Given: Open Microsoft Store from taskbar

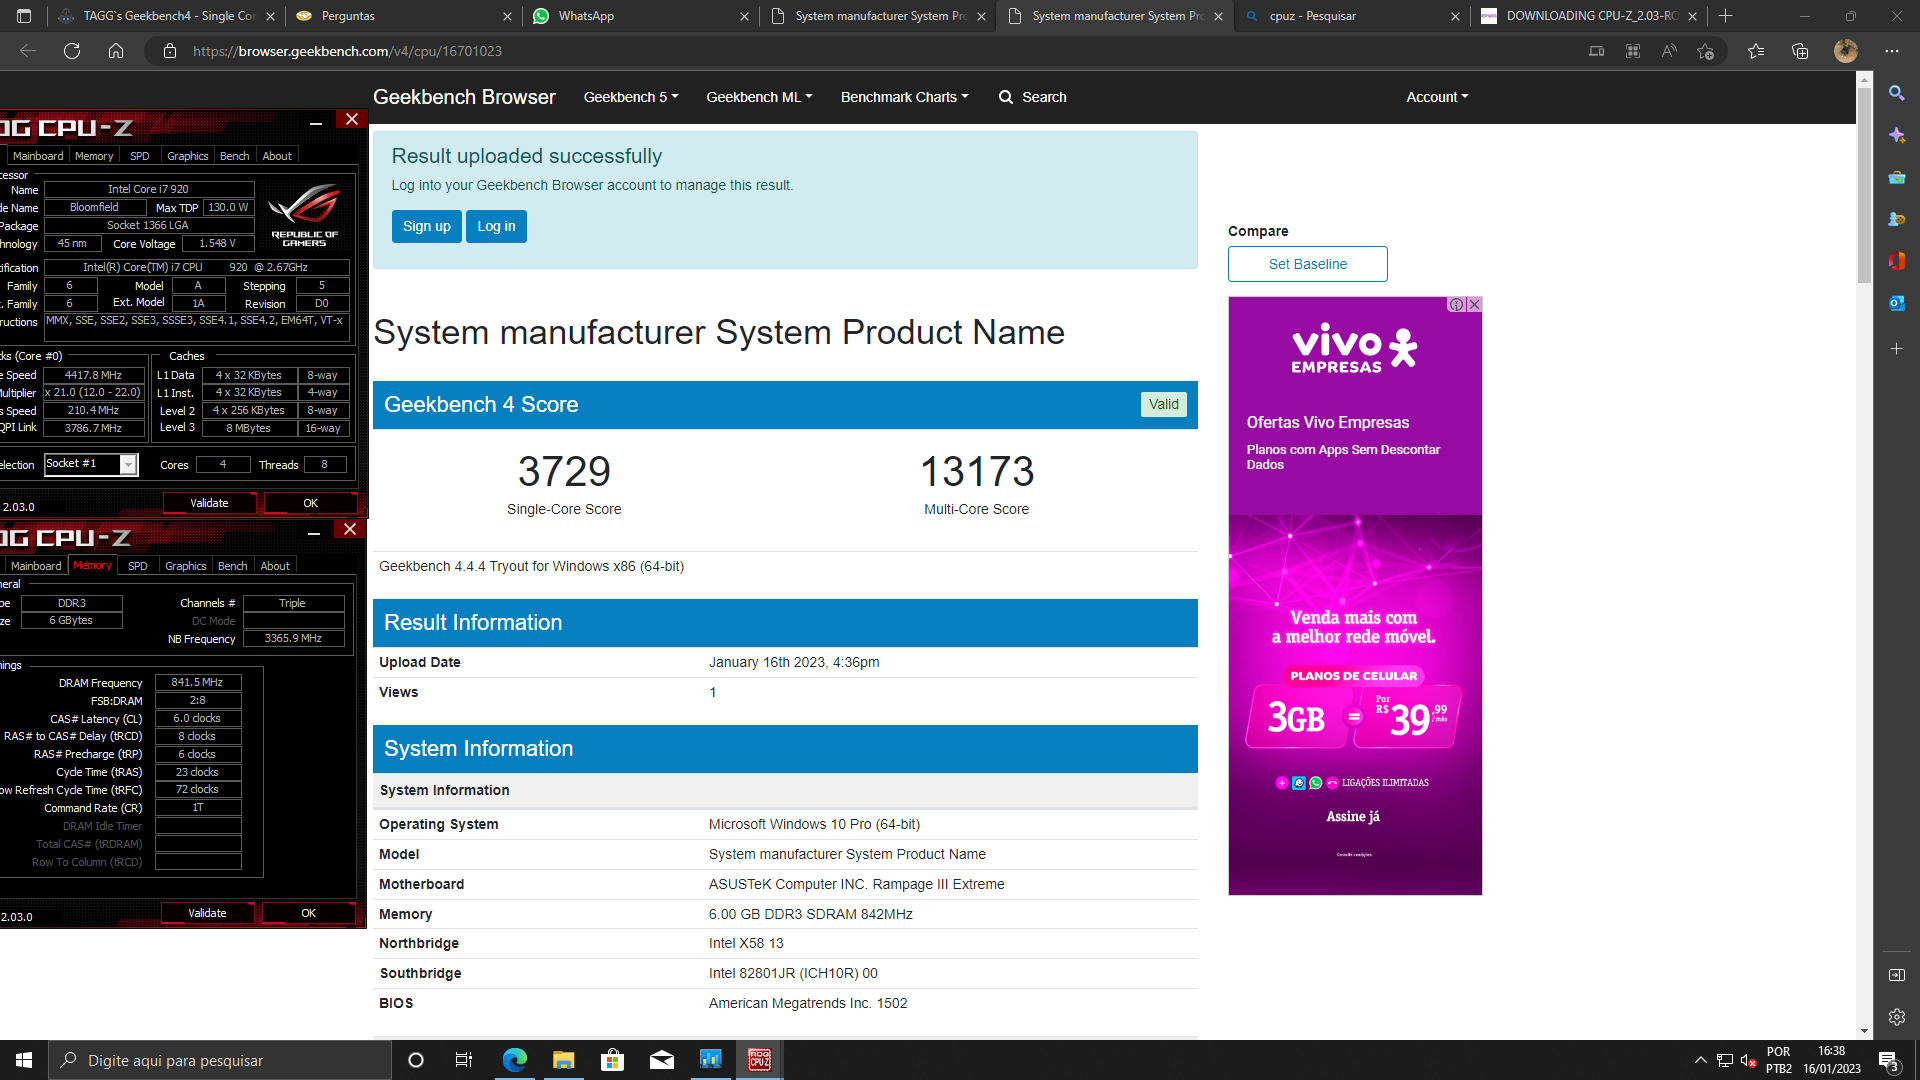Looking at the screenshot, I should click(613, 1060).
